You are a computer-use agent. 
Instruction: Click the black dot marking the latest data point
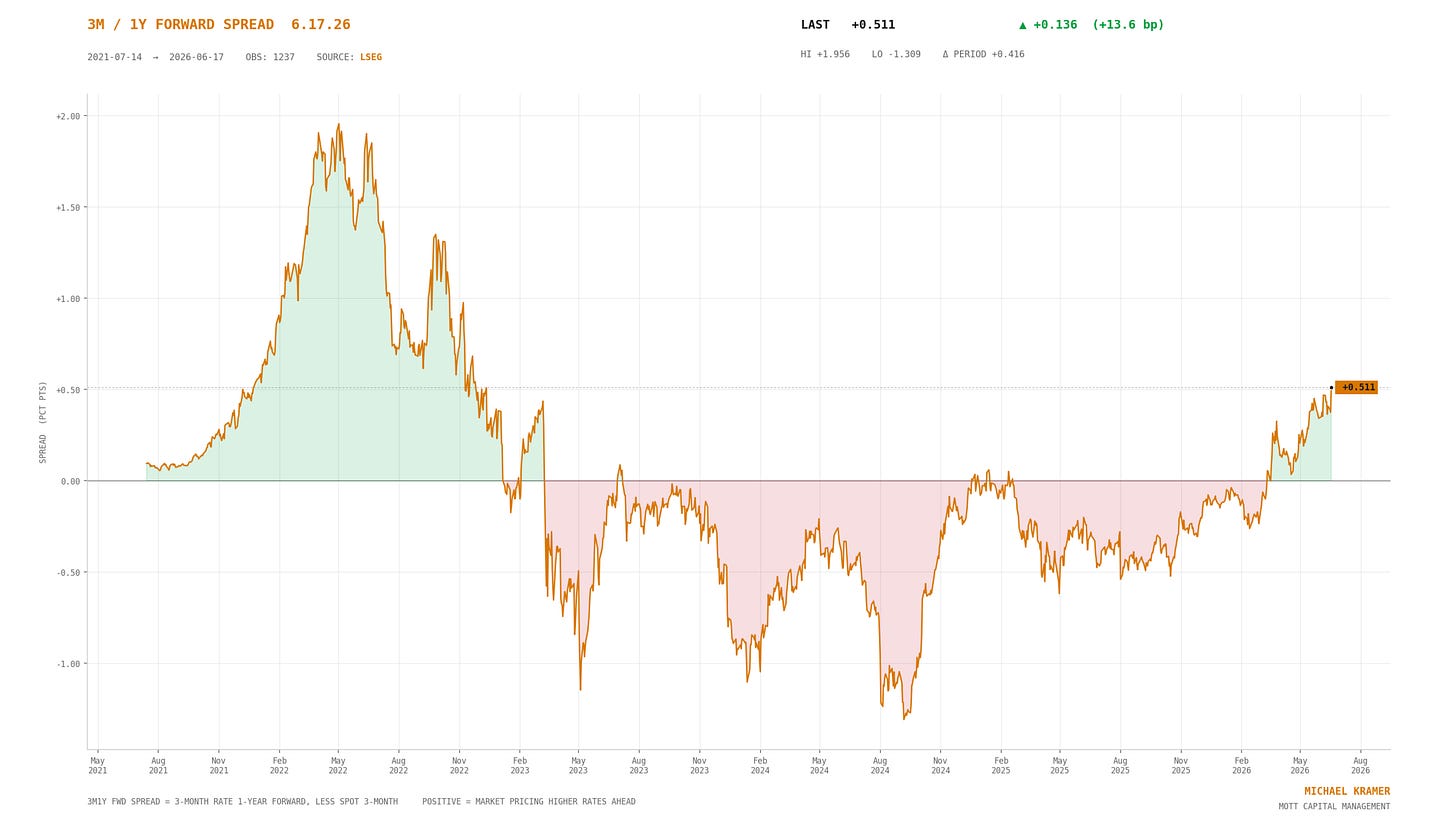(x=1331, y=387)
